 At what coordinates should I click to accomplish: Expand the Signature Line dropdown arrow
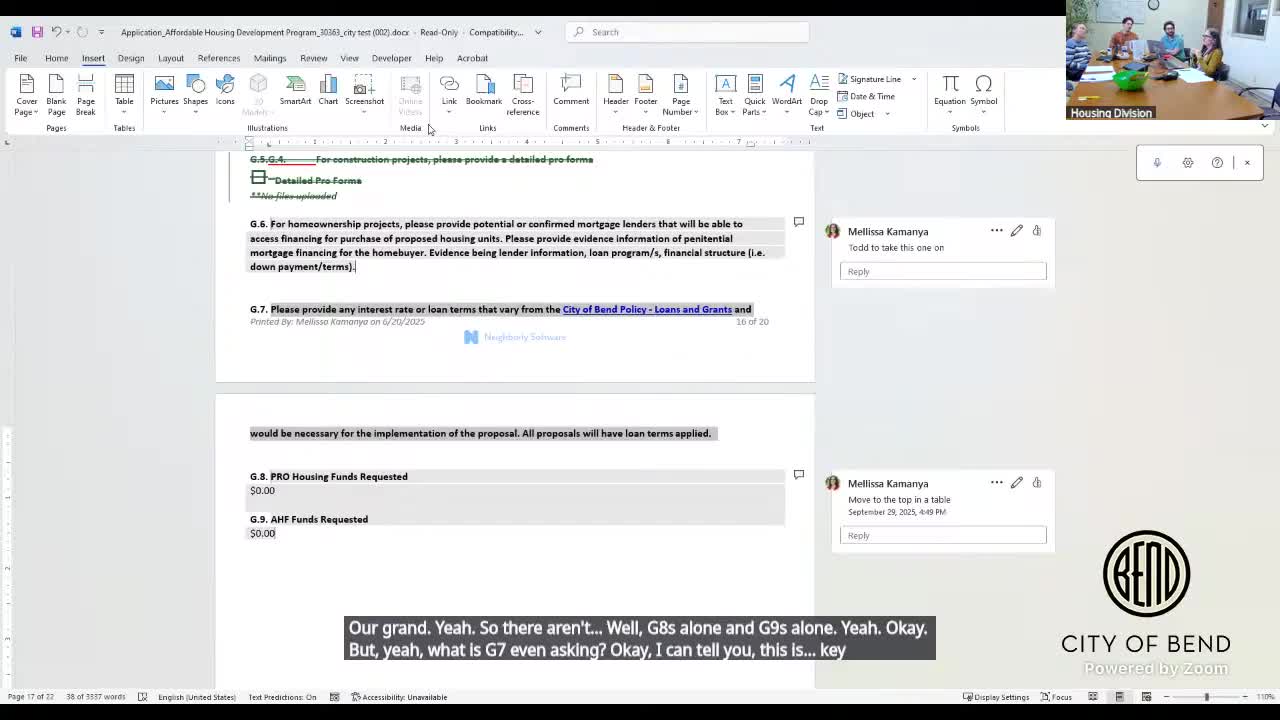tap(914, 79)
